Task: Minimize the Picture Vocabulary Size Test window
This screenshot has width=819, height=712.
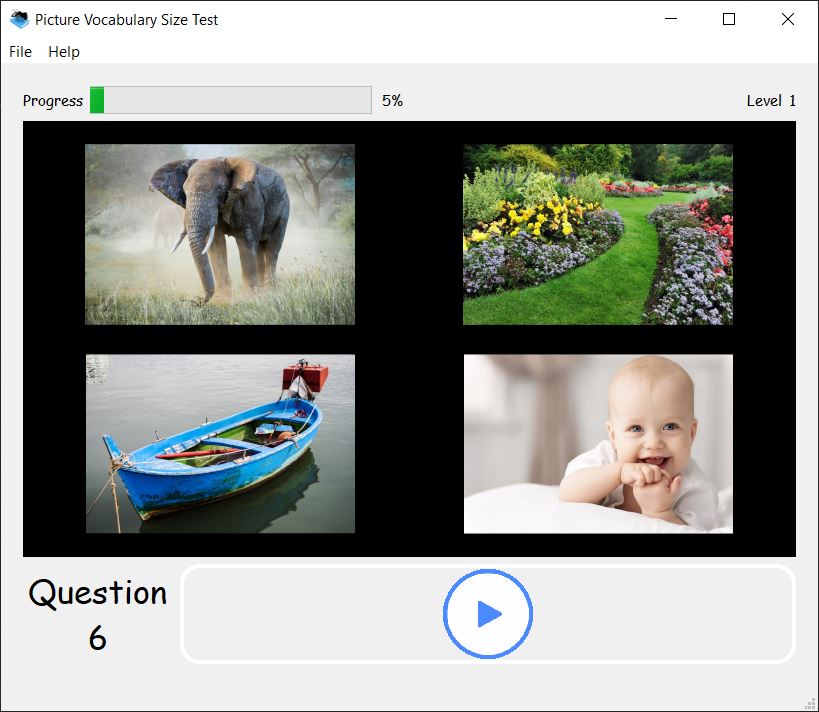Action: 670,19
